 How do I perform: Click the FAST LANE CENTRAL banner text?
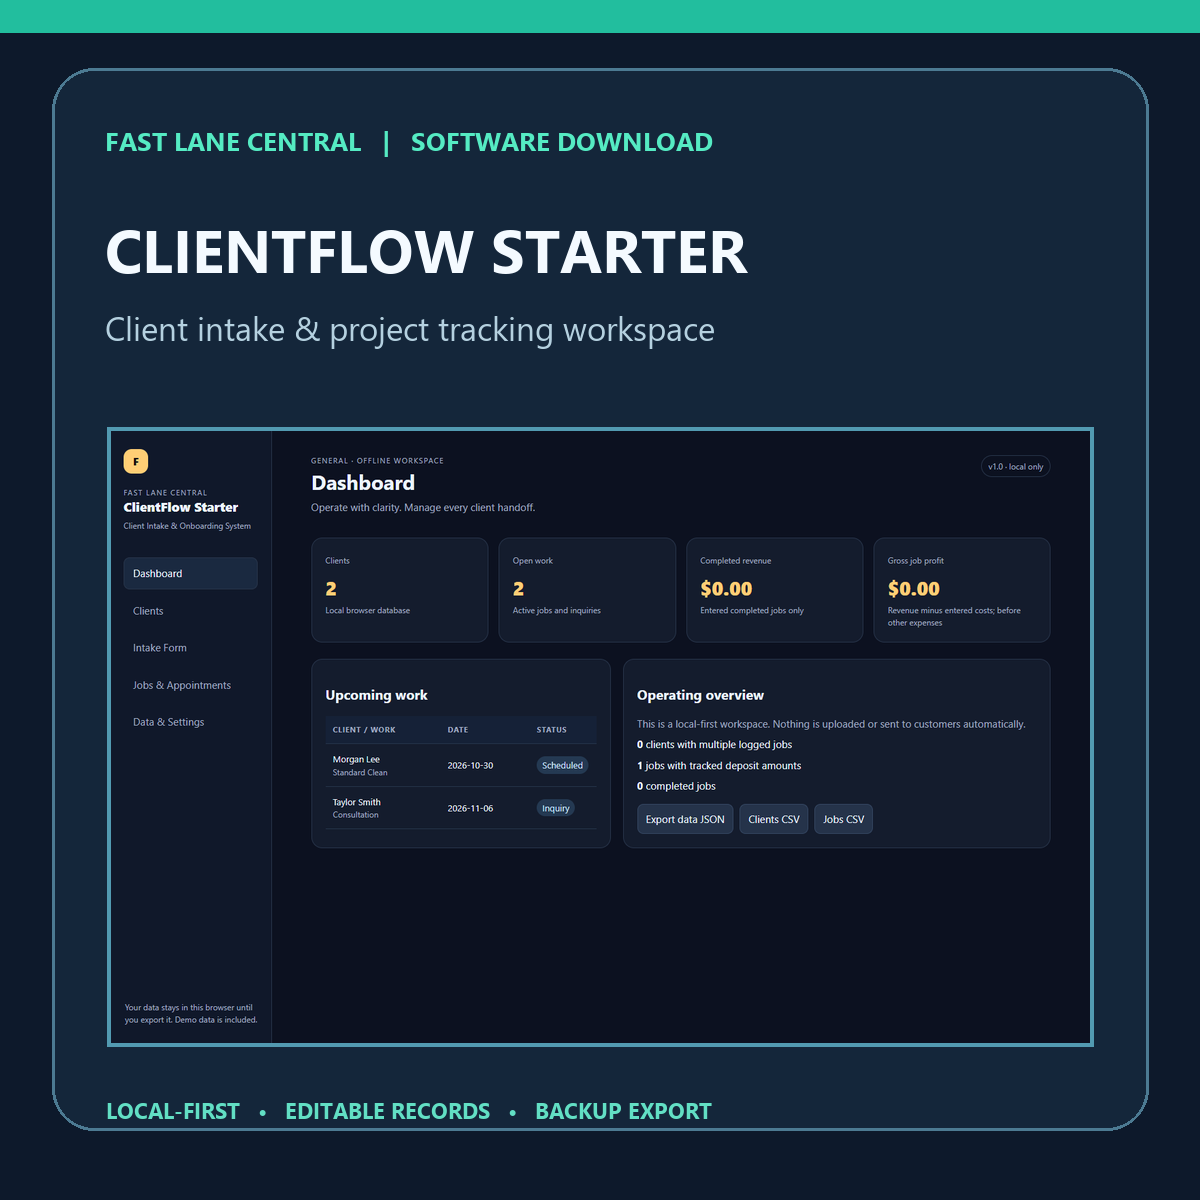pos(234,142)
